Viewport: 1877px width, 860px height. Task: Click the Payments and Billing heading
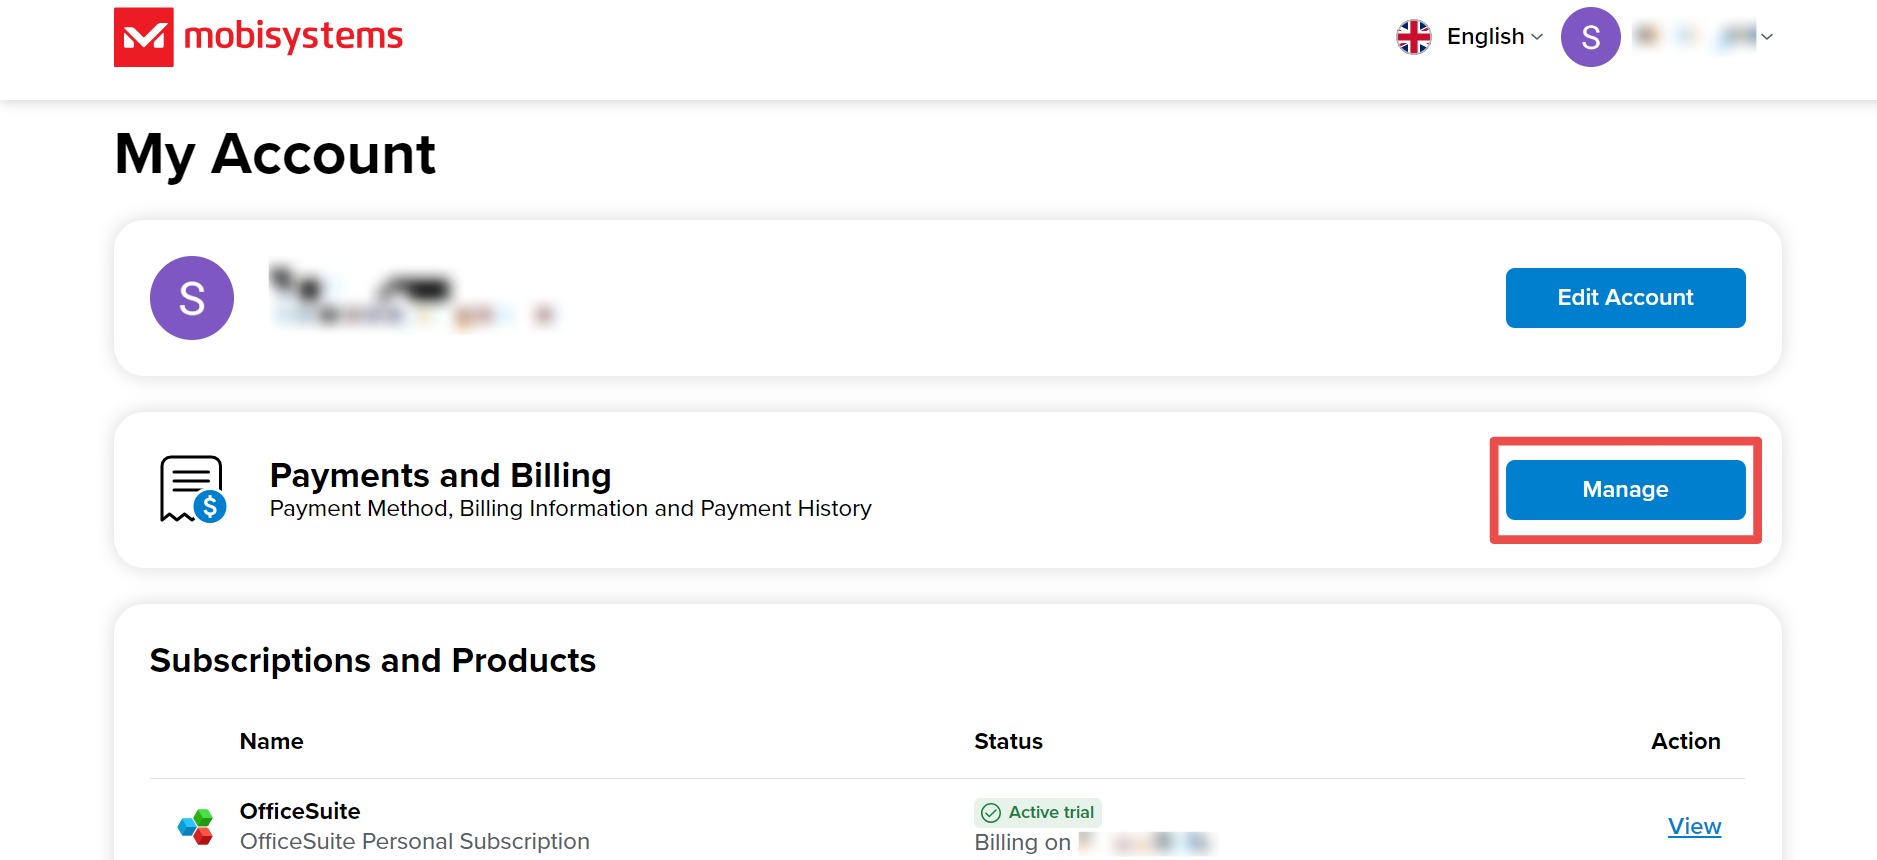click(x=440, y=475)
